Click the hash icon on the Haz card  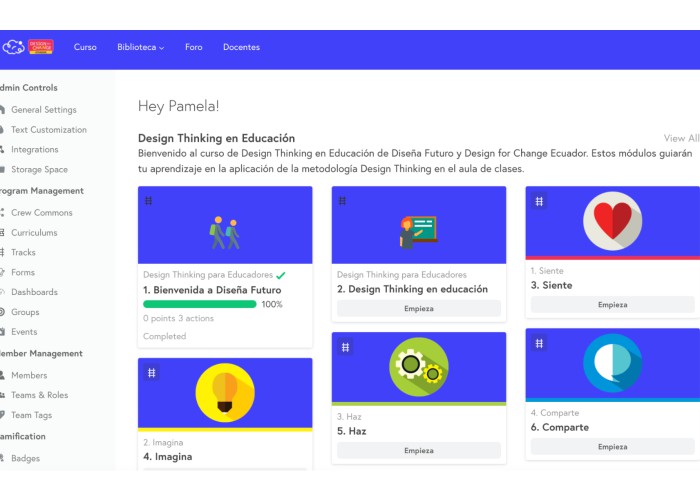point(346,347)
